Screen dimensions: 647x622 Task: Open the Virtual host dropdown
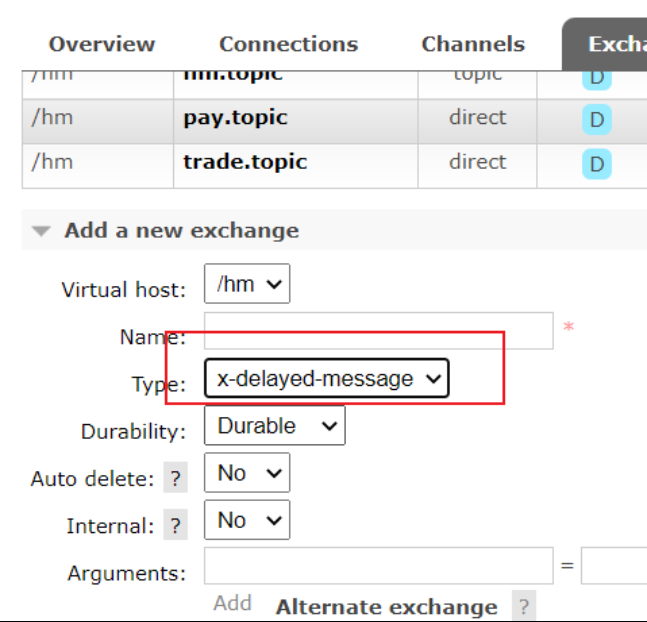pos(247,285)
